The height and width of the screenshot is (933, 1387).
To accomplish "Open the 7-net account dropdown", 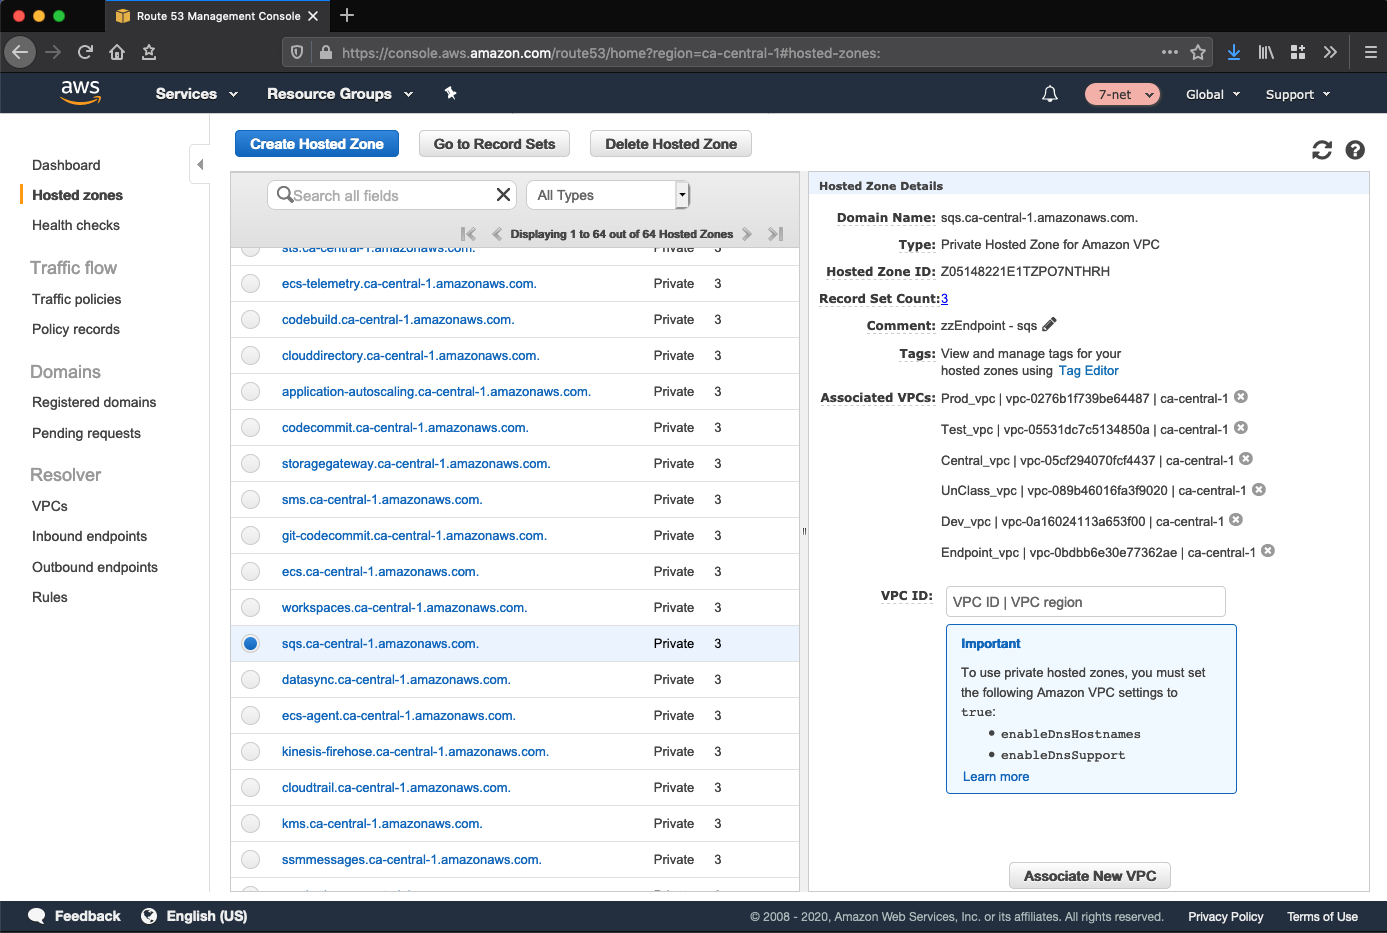I will 1122,94.
